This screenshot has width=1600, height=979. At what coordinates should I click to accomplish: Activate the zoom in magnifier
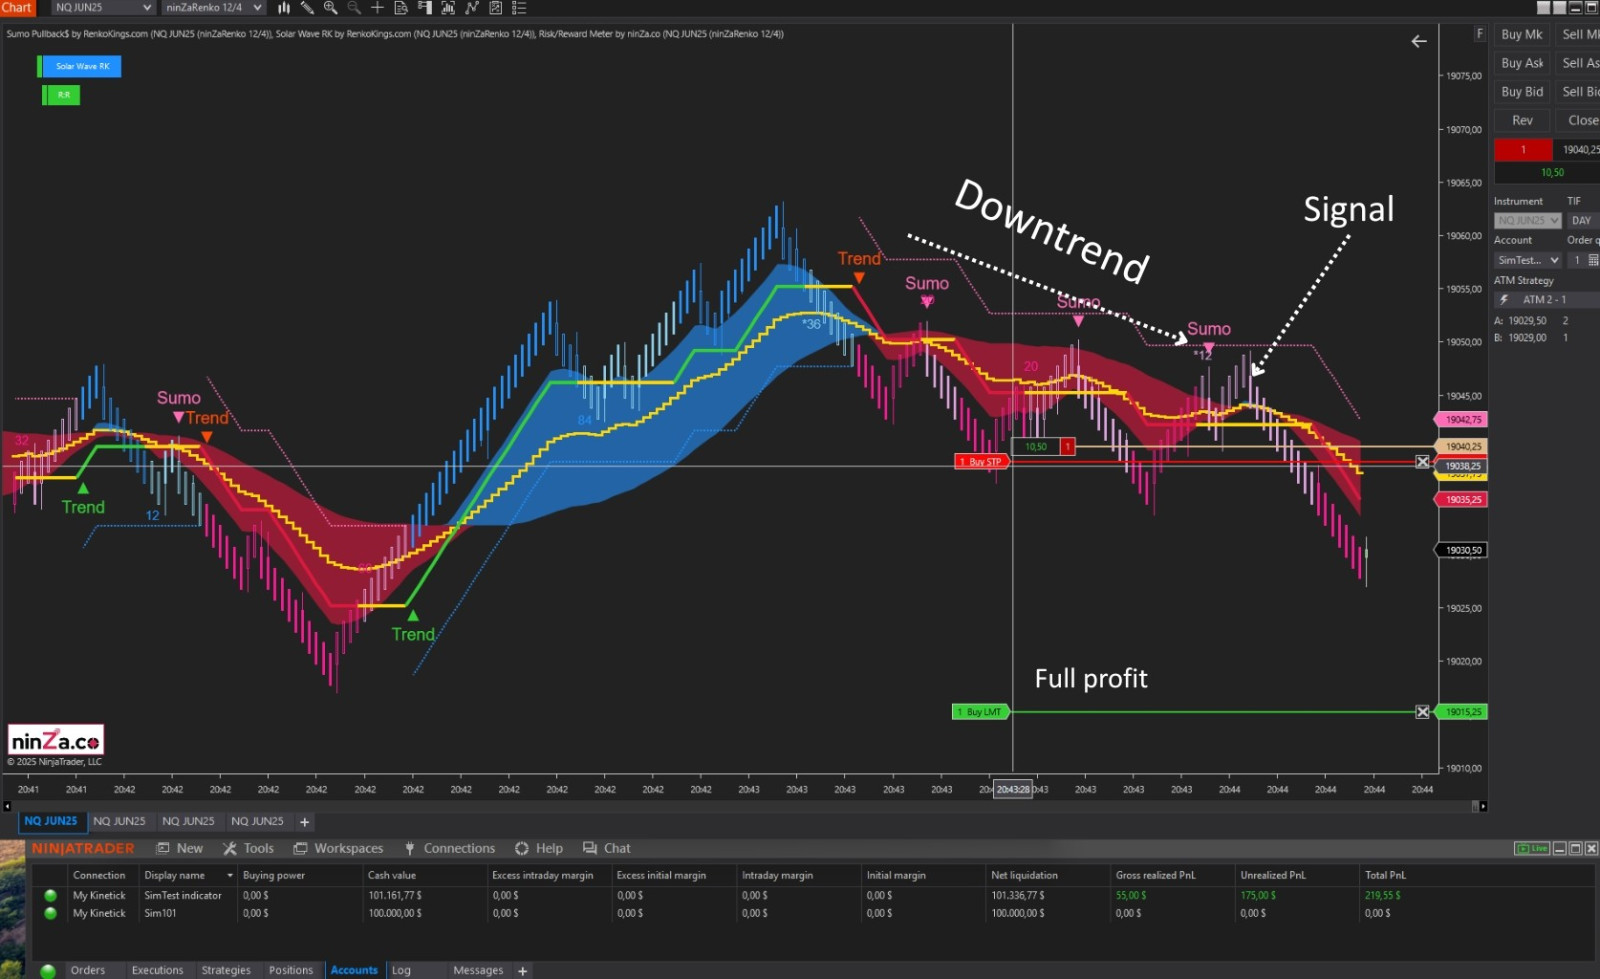(x=330, y=8)
